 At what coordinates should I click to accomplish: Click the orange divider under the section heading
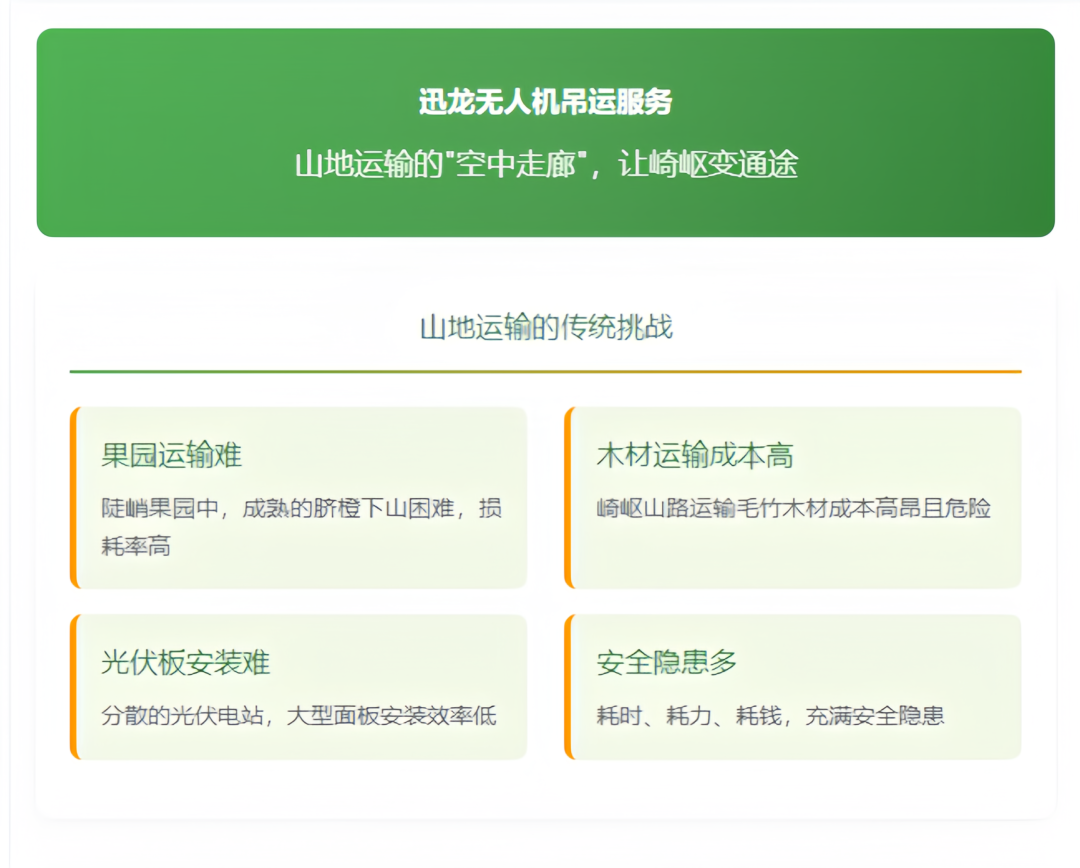coord(545,370)
